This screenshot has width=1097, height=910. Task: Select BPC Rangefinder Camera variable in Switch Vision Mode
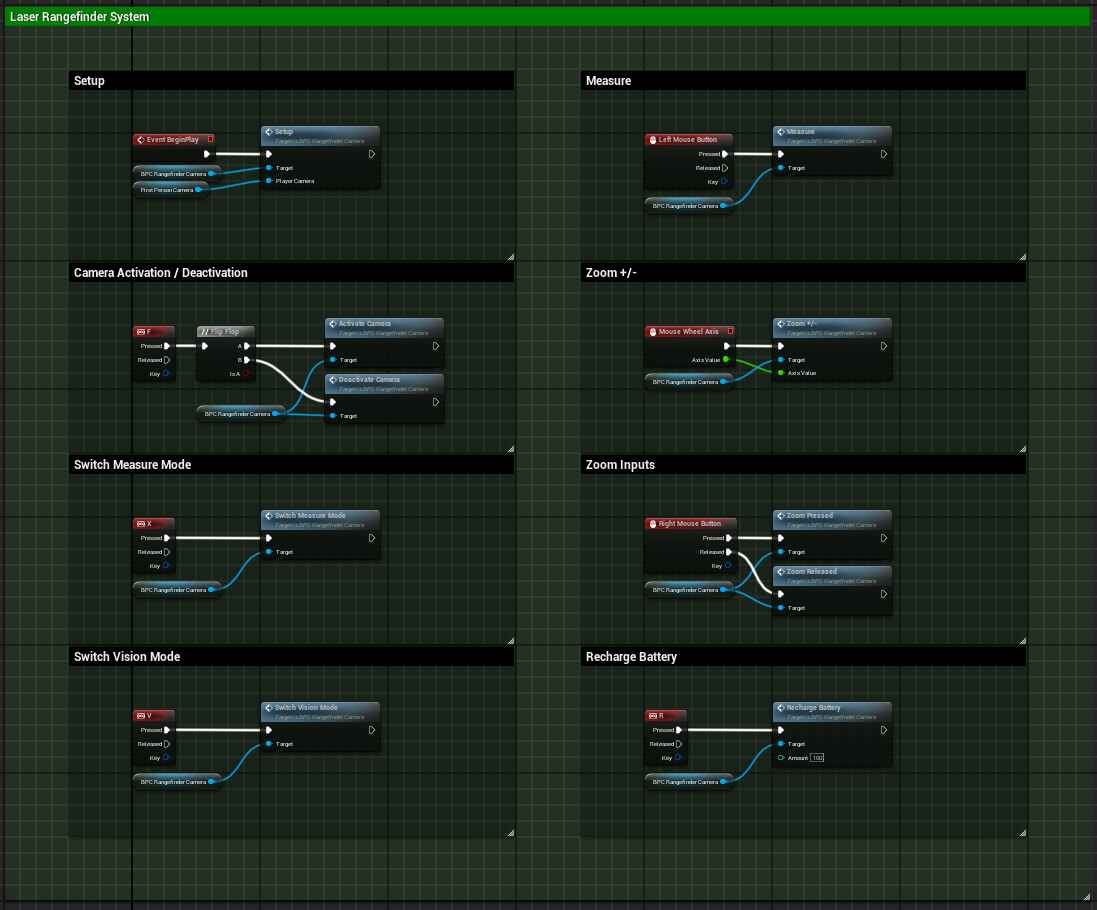(x=177, y=782)
